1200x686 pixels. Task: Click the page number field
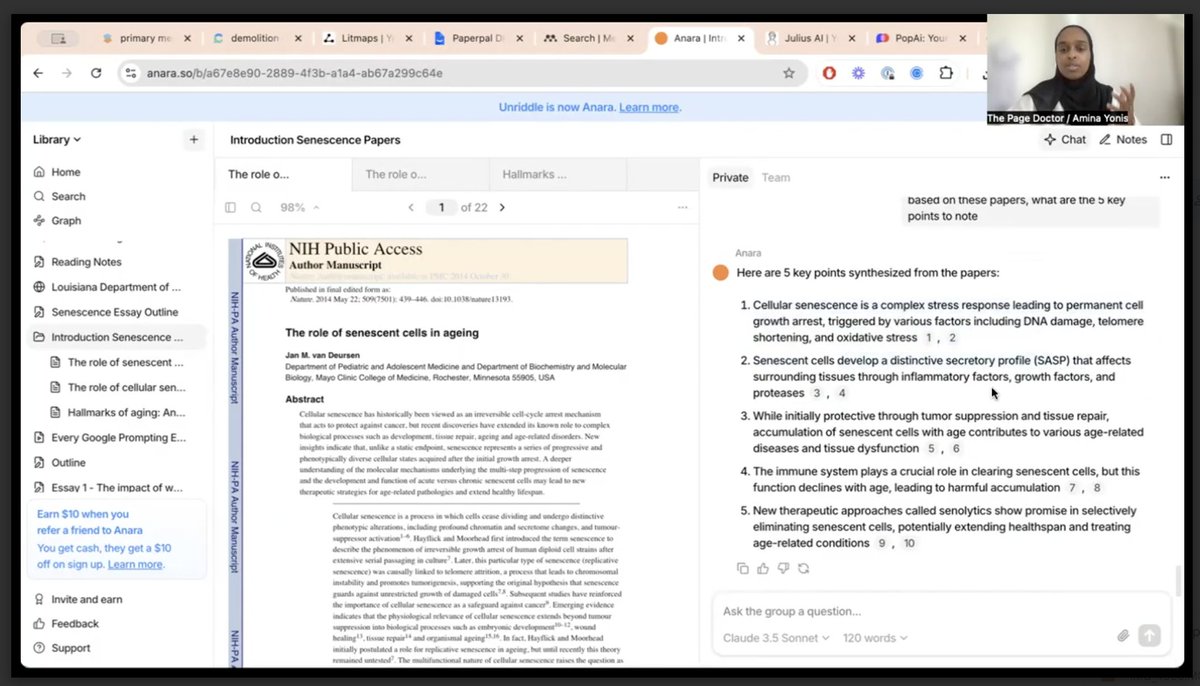(441, 208)
